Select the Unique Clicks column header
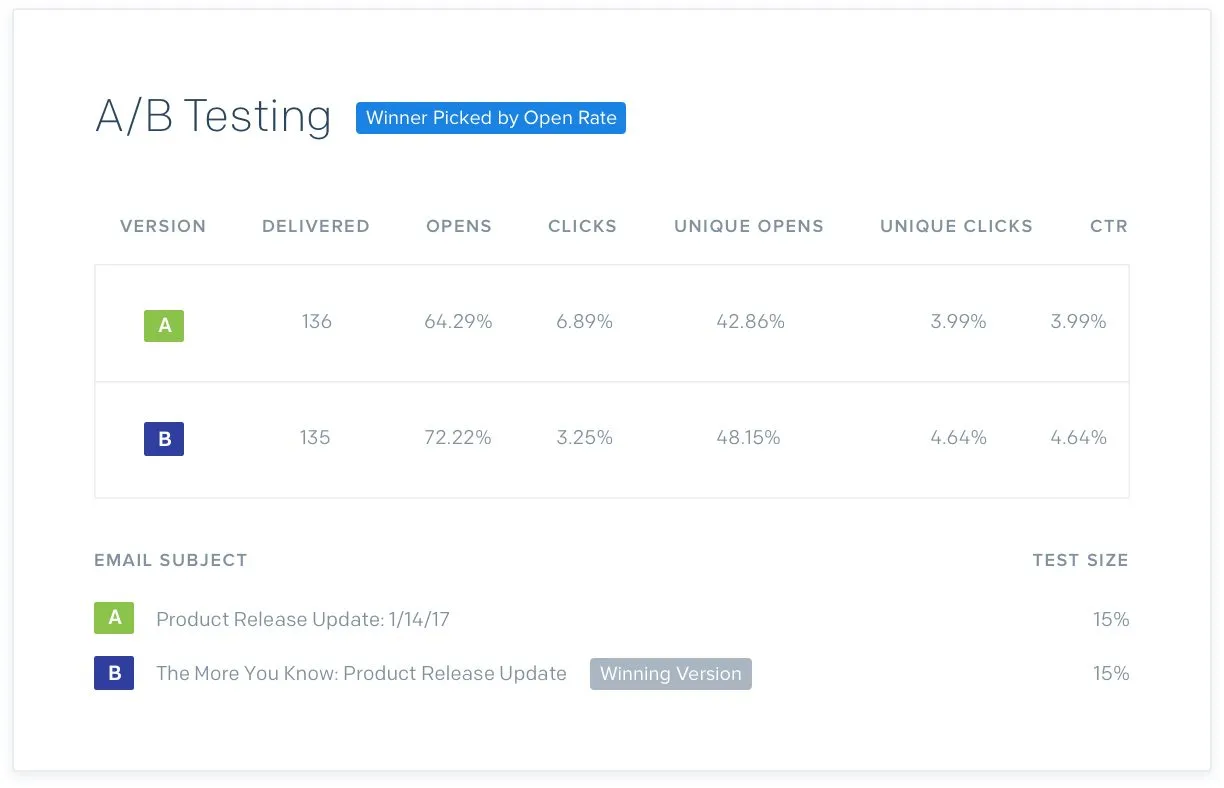Image resolution: width=1224 pixels, height=788 pixels. [x=956, y=226]
